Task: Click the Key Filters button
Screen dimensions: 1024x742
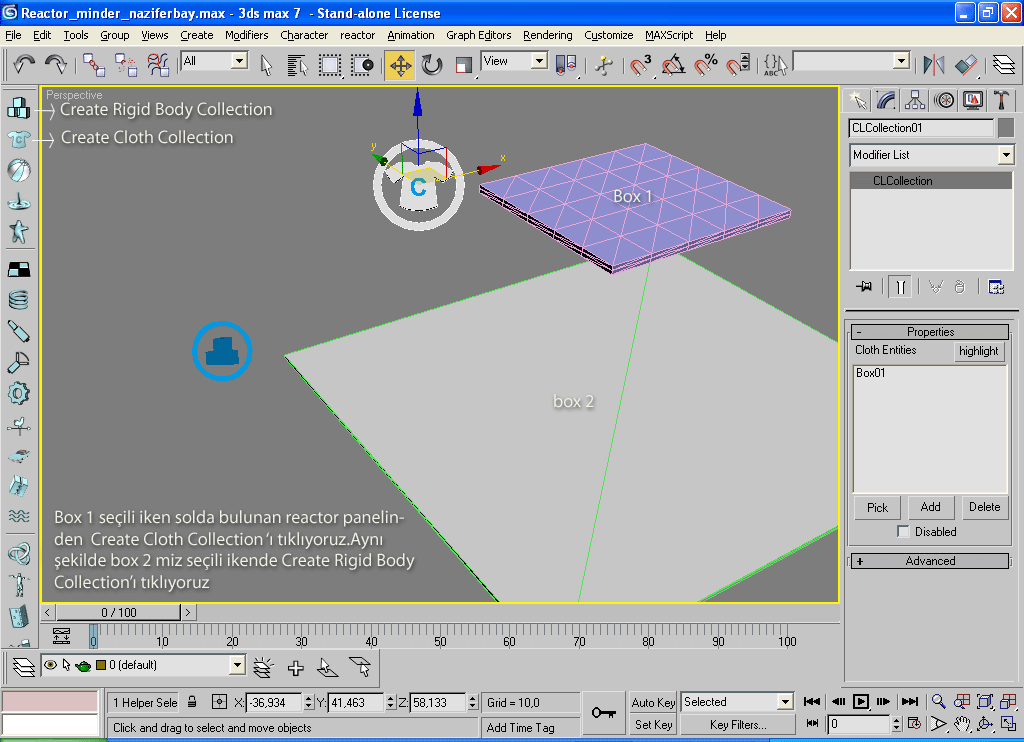Action: (x=737, y=724)
